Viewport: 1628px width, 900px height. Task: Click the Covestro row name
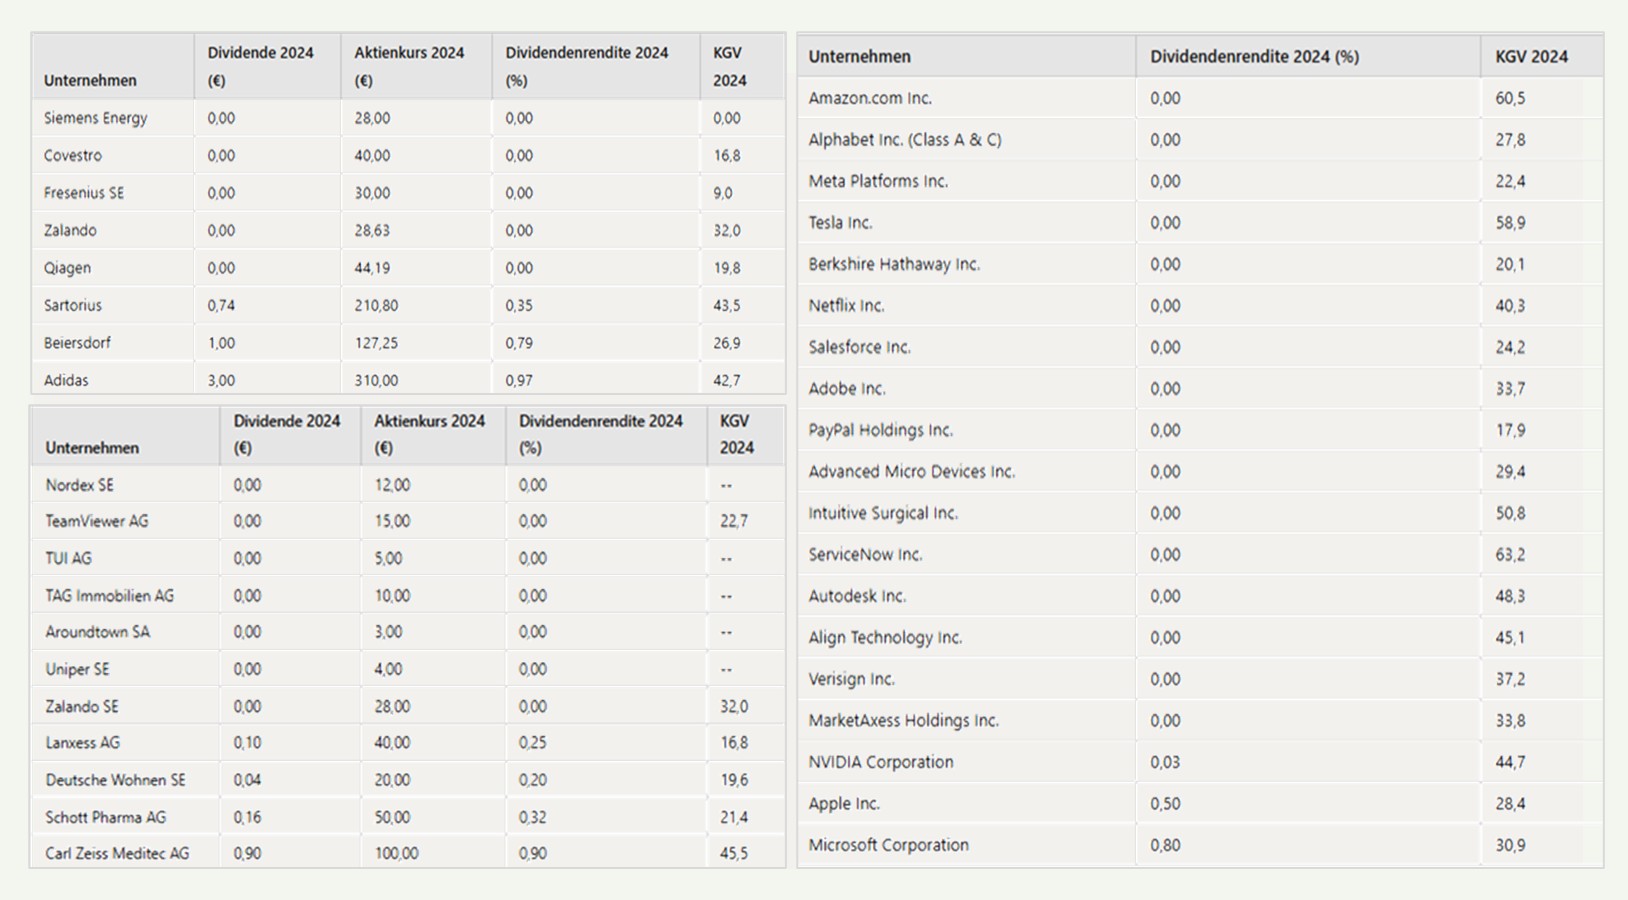[x=72, y=155]
